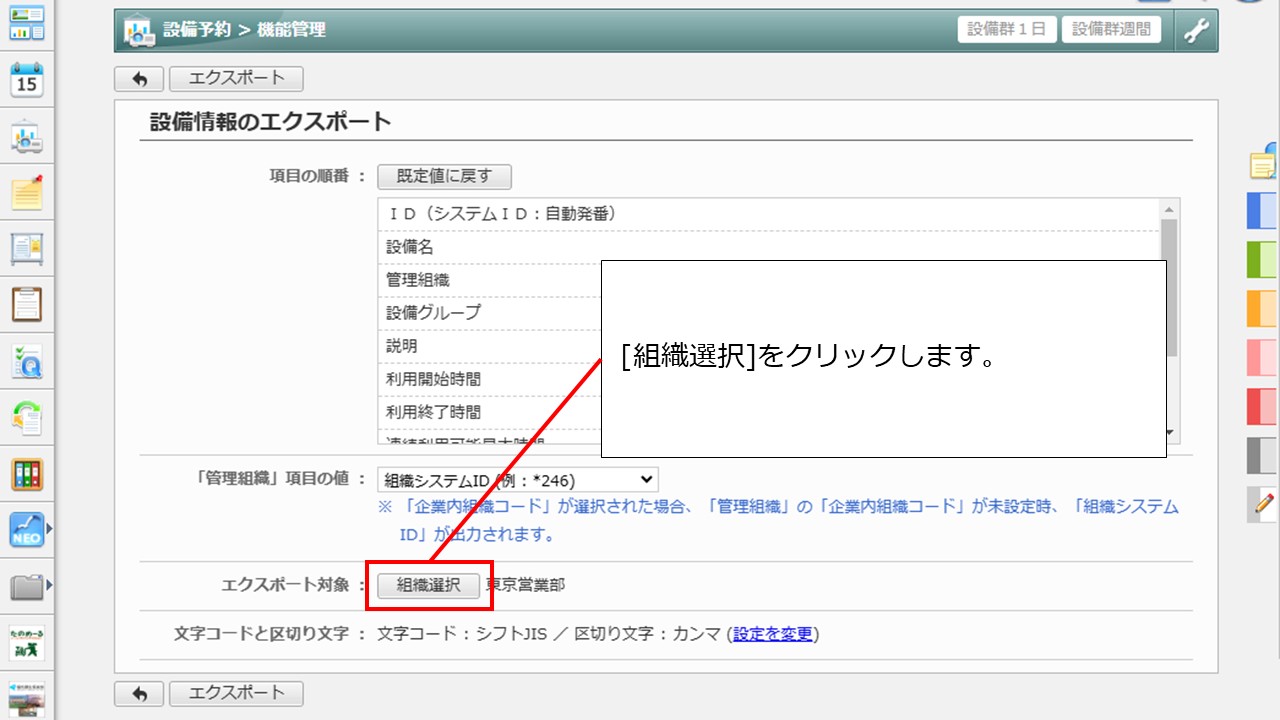Viewport: 1280px width, 720px height.
Task: Expand the arrow beside the folder icon
Action: (49, 583)
